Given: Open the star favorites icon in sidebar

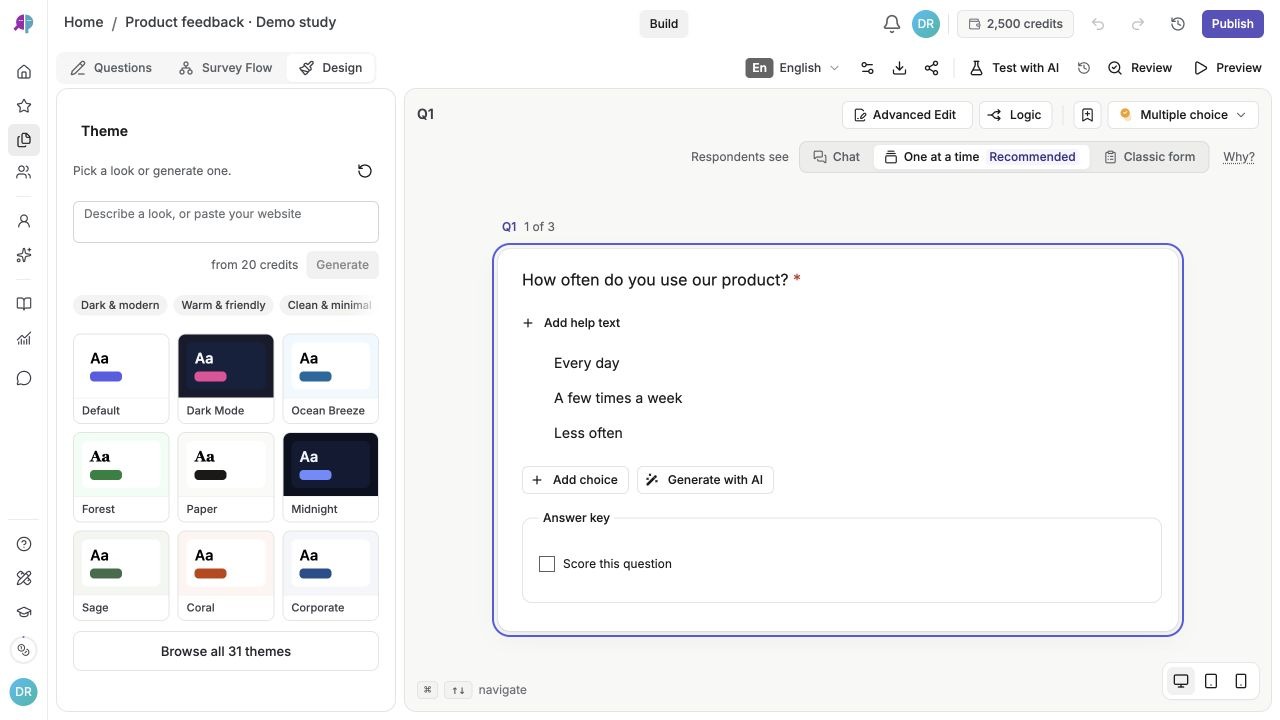Looking at the screenshot, I should click(24, 106).
